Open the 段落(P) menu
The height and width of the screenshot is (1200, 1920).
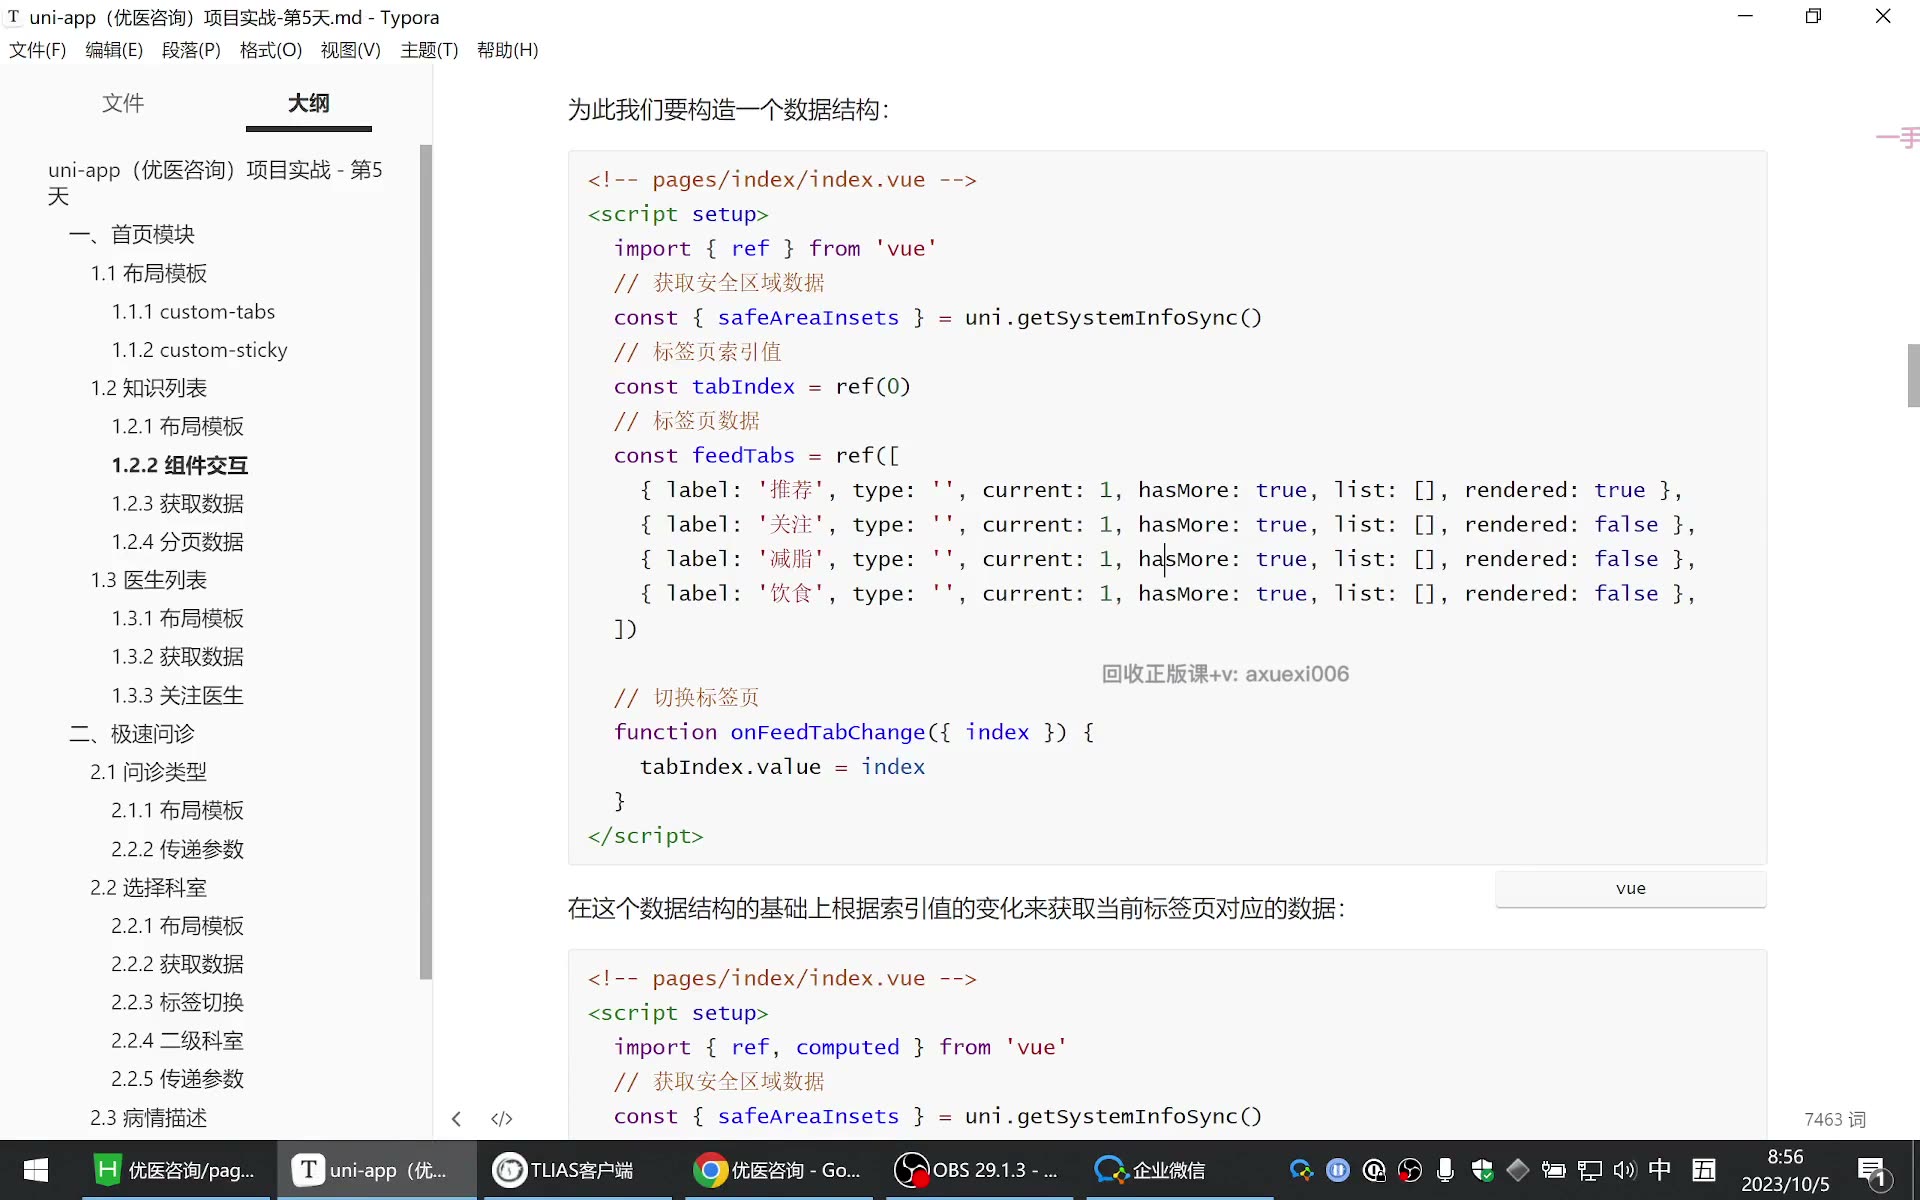(x=191, y=50)
